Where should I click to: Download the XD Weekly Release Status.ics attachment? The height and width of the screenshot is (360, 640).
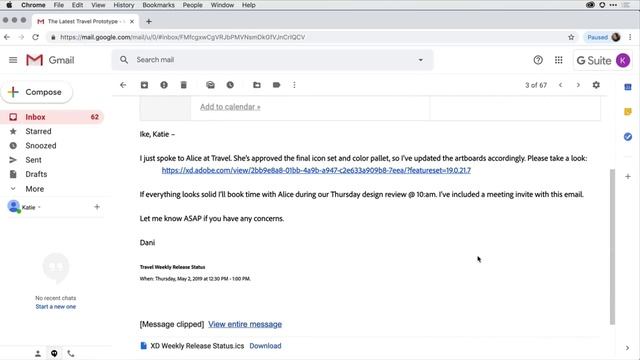point(265,346)
